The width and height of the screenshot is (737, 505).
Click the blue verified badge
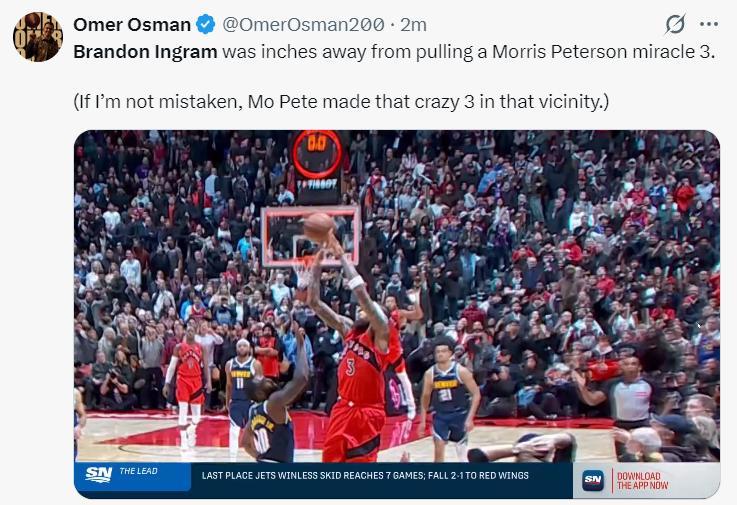pos(205,24)
